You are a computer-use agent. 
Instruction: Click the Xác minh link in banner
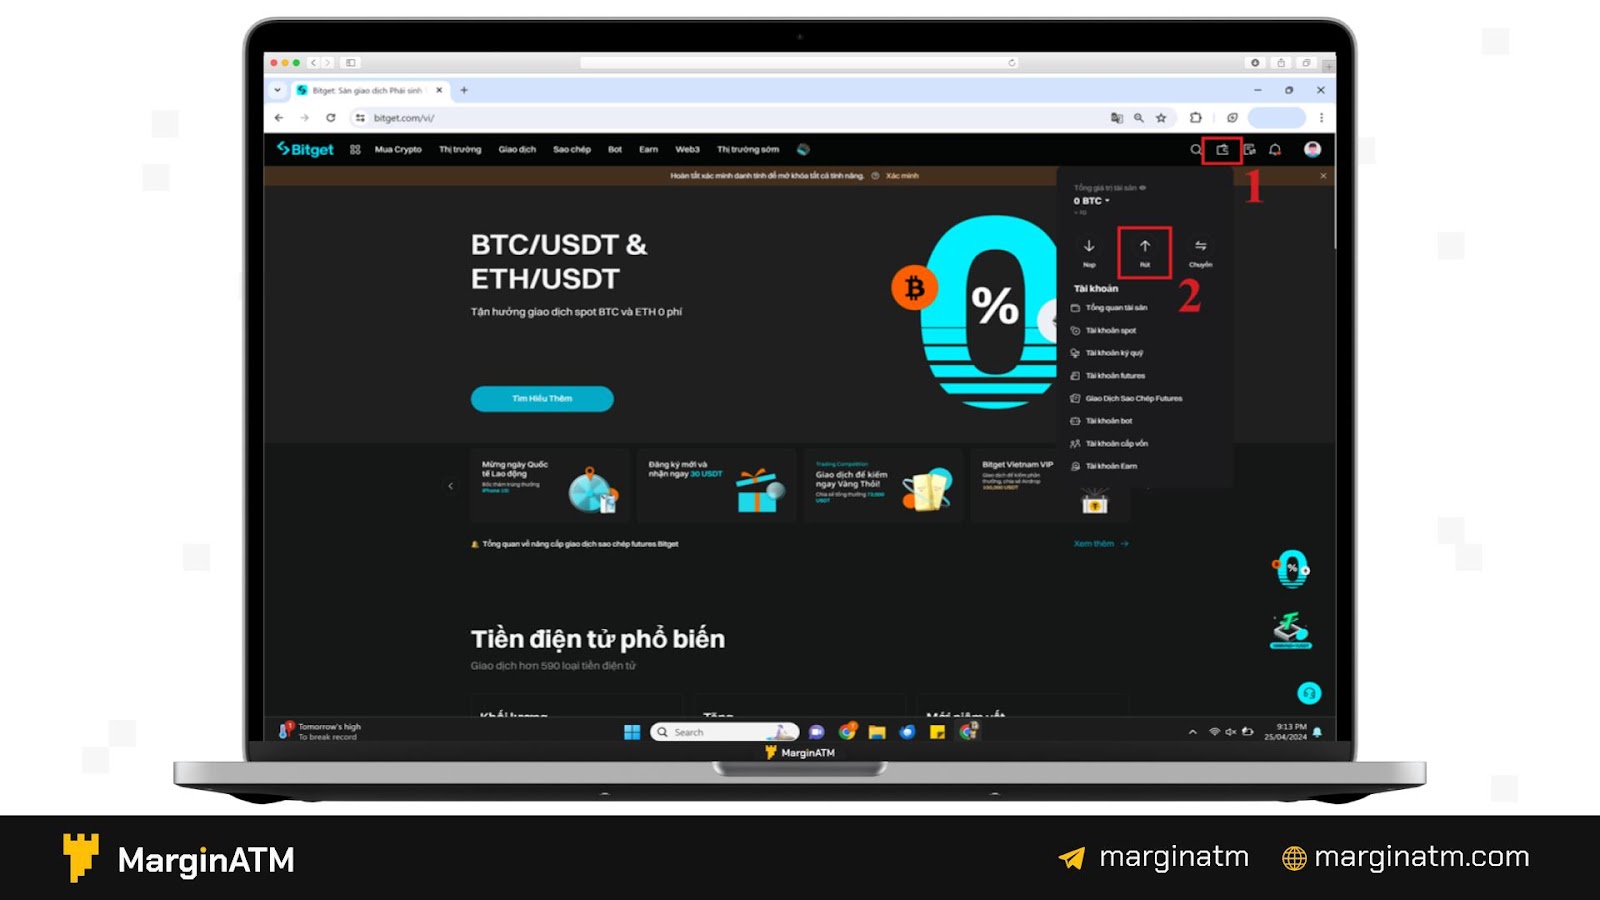(902, 176)
